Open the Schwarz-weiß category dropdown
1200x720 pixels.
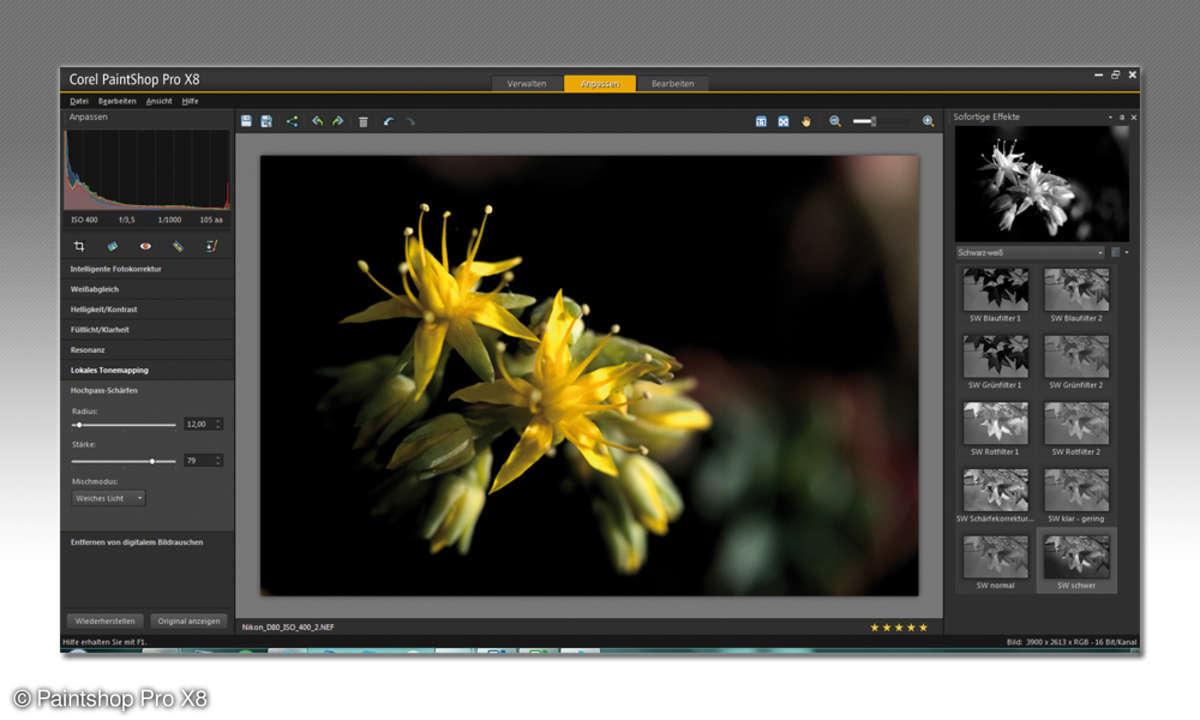pos(1030,253)
